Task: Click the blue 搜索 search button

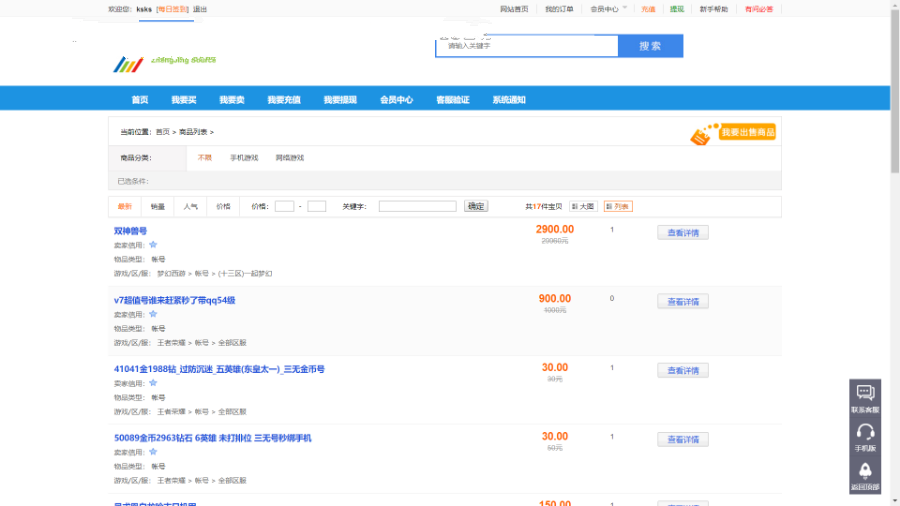Action: coord(650,46)
